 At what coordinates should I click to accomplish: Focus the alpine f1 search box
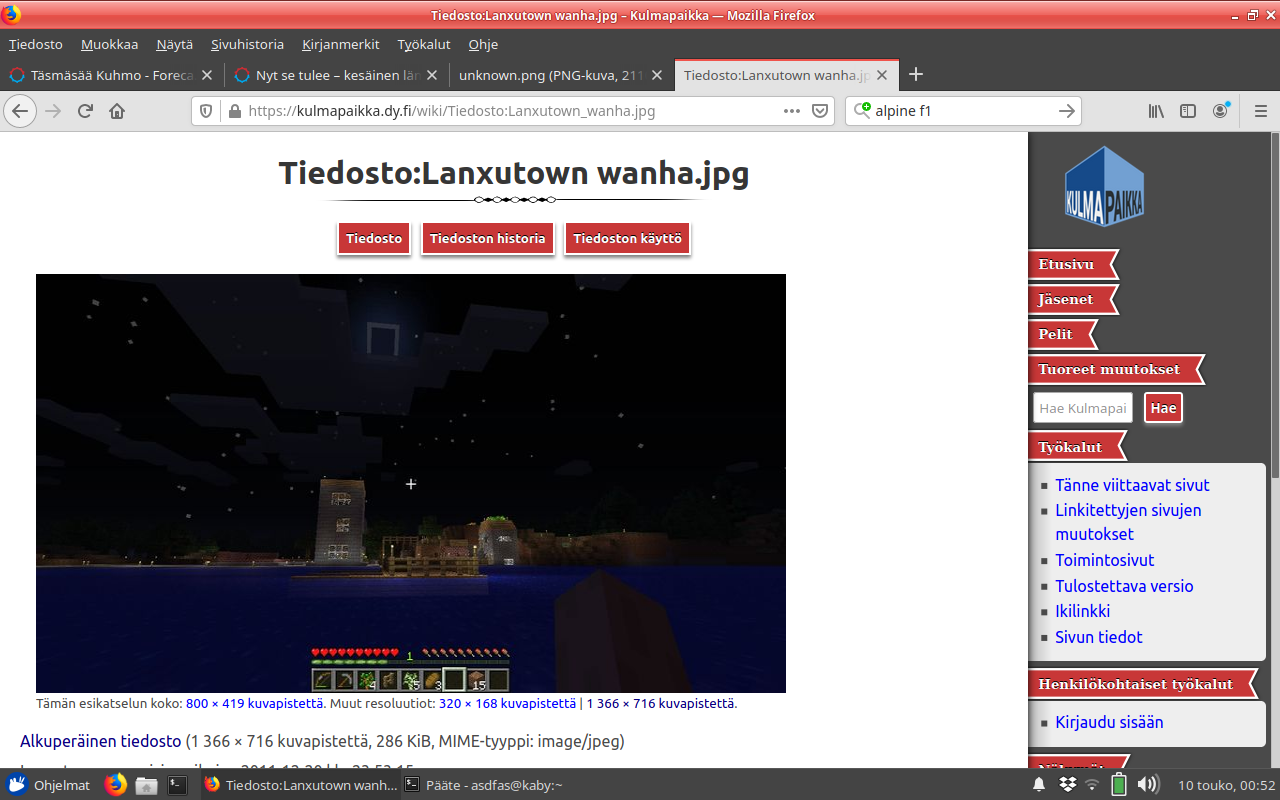tap(963, 111)
